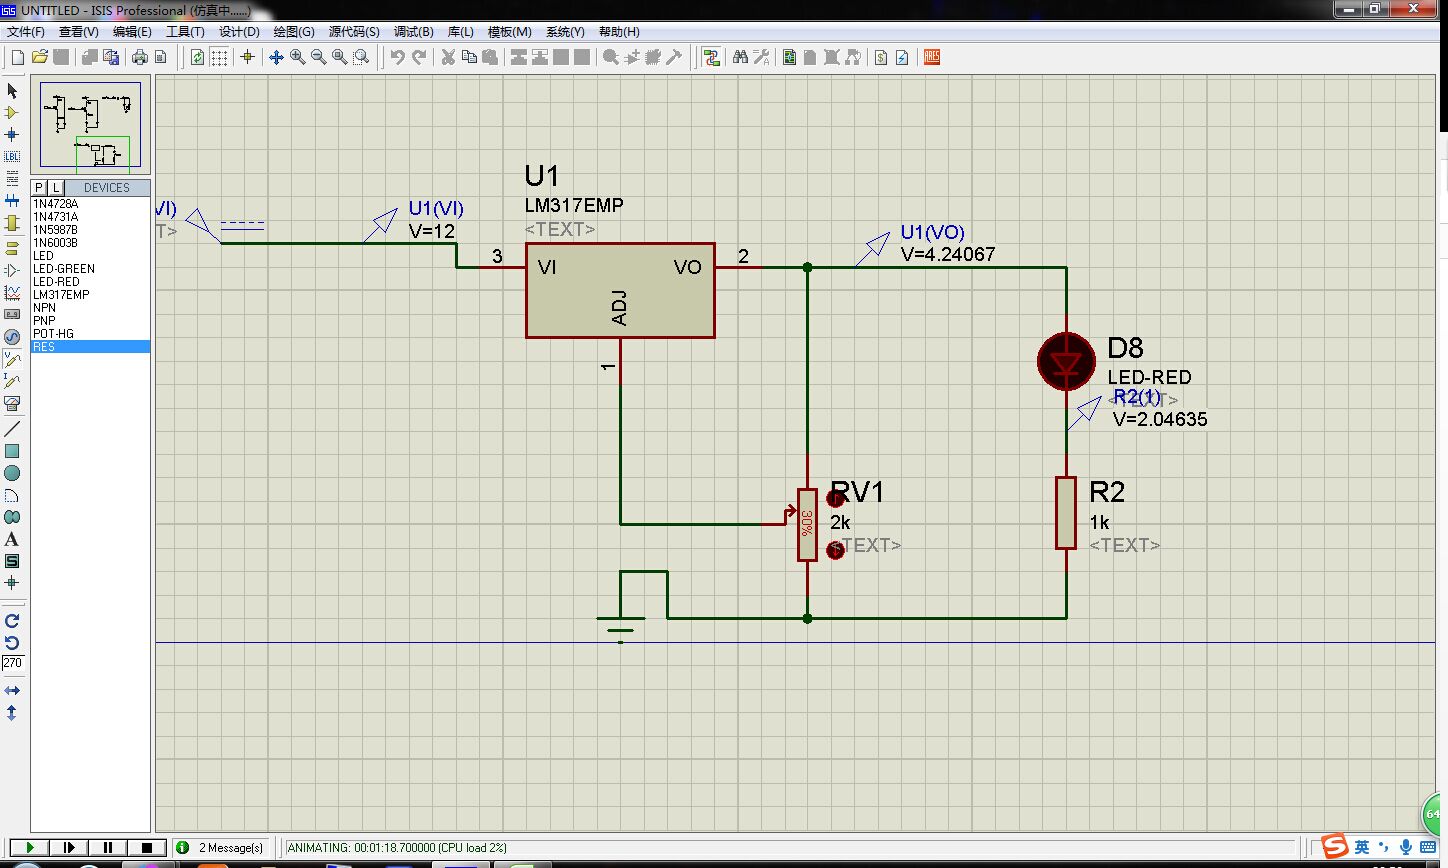Image resolution: width=1448 pixels, height=868 pixels.
Task: Select the 2D line drawing tool
Action: pos(12,428)
